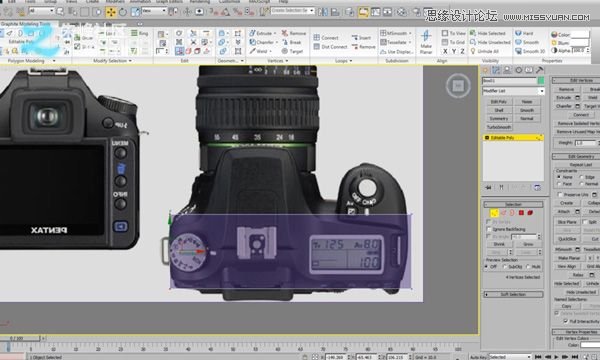Screen dimensions: 600x360
Task: Open the Hierarchy command panel tab
Action: (x=507, y=70)
